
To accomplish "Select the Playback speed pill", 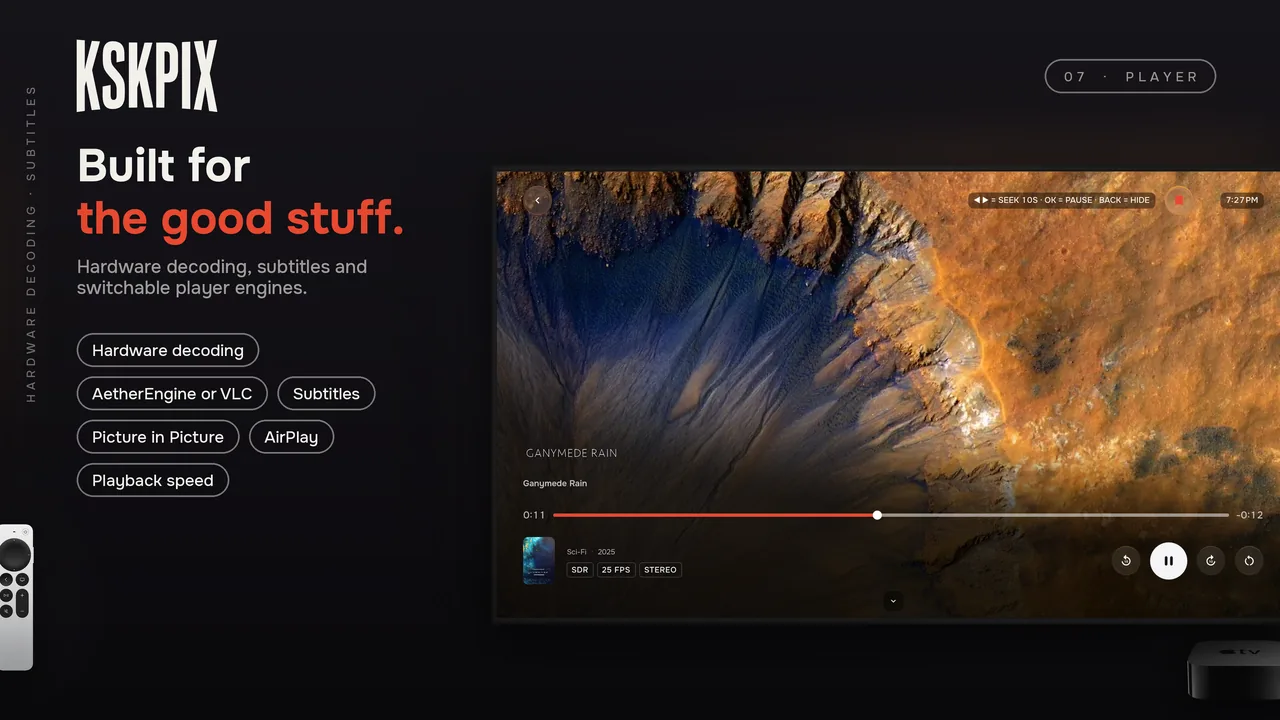I will click(x=153, y=481).
